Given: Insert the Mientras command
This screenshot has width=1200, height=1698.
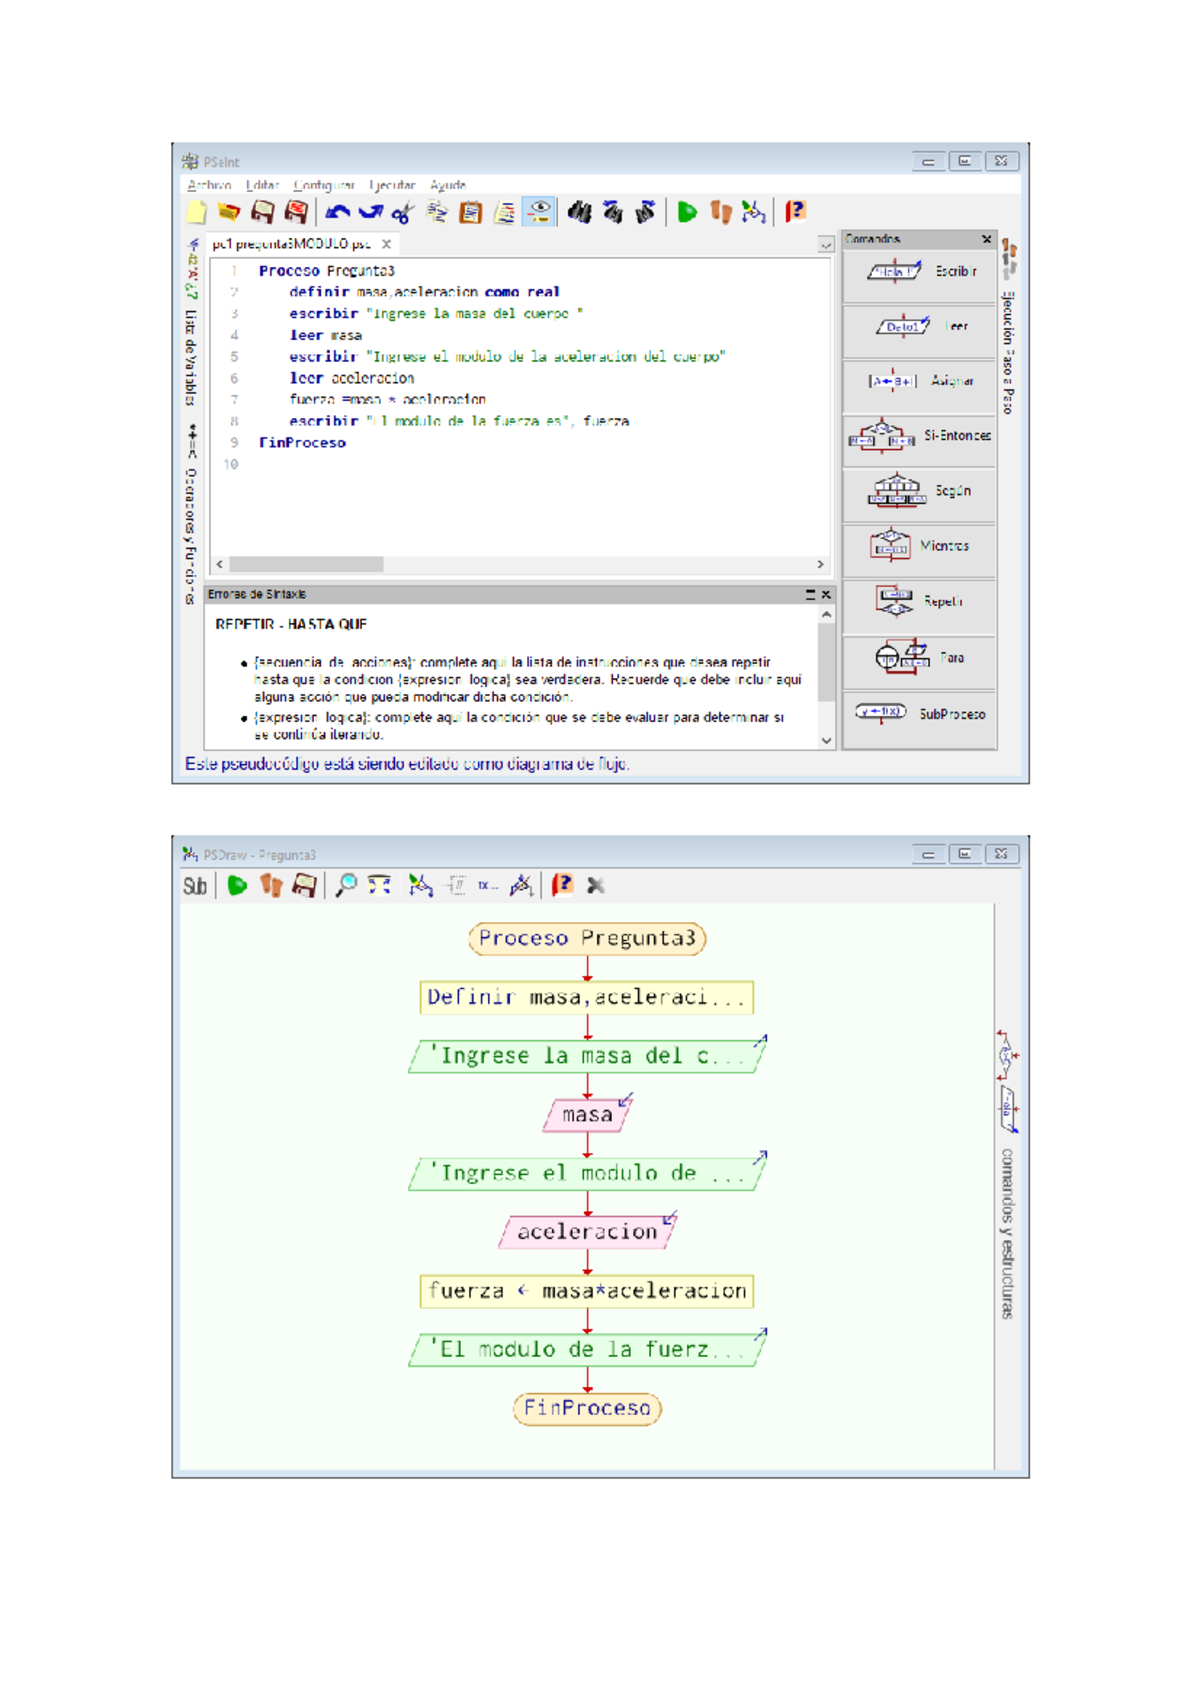Looking at the screenshot, I should pos(919,546).
